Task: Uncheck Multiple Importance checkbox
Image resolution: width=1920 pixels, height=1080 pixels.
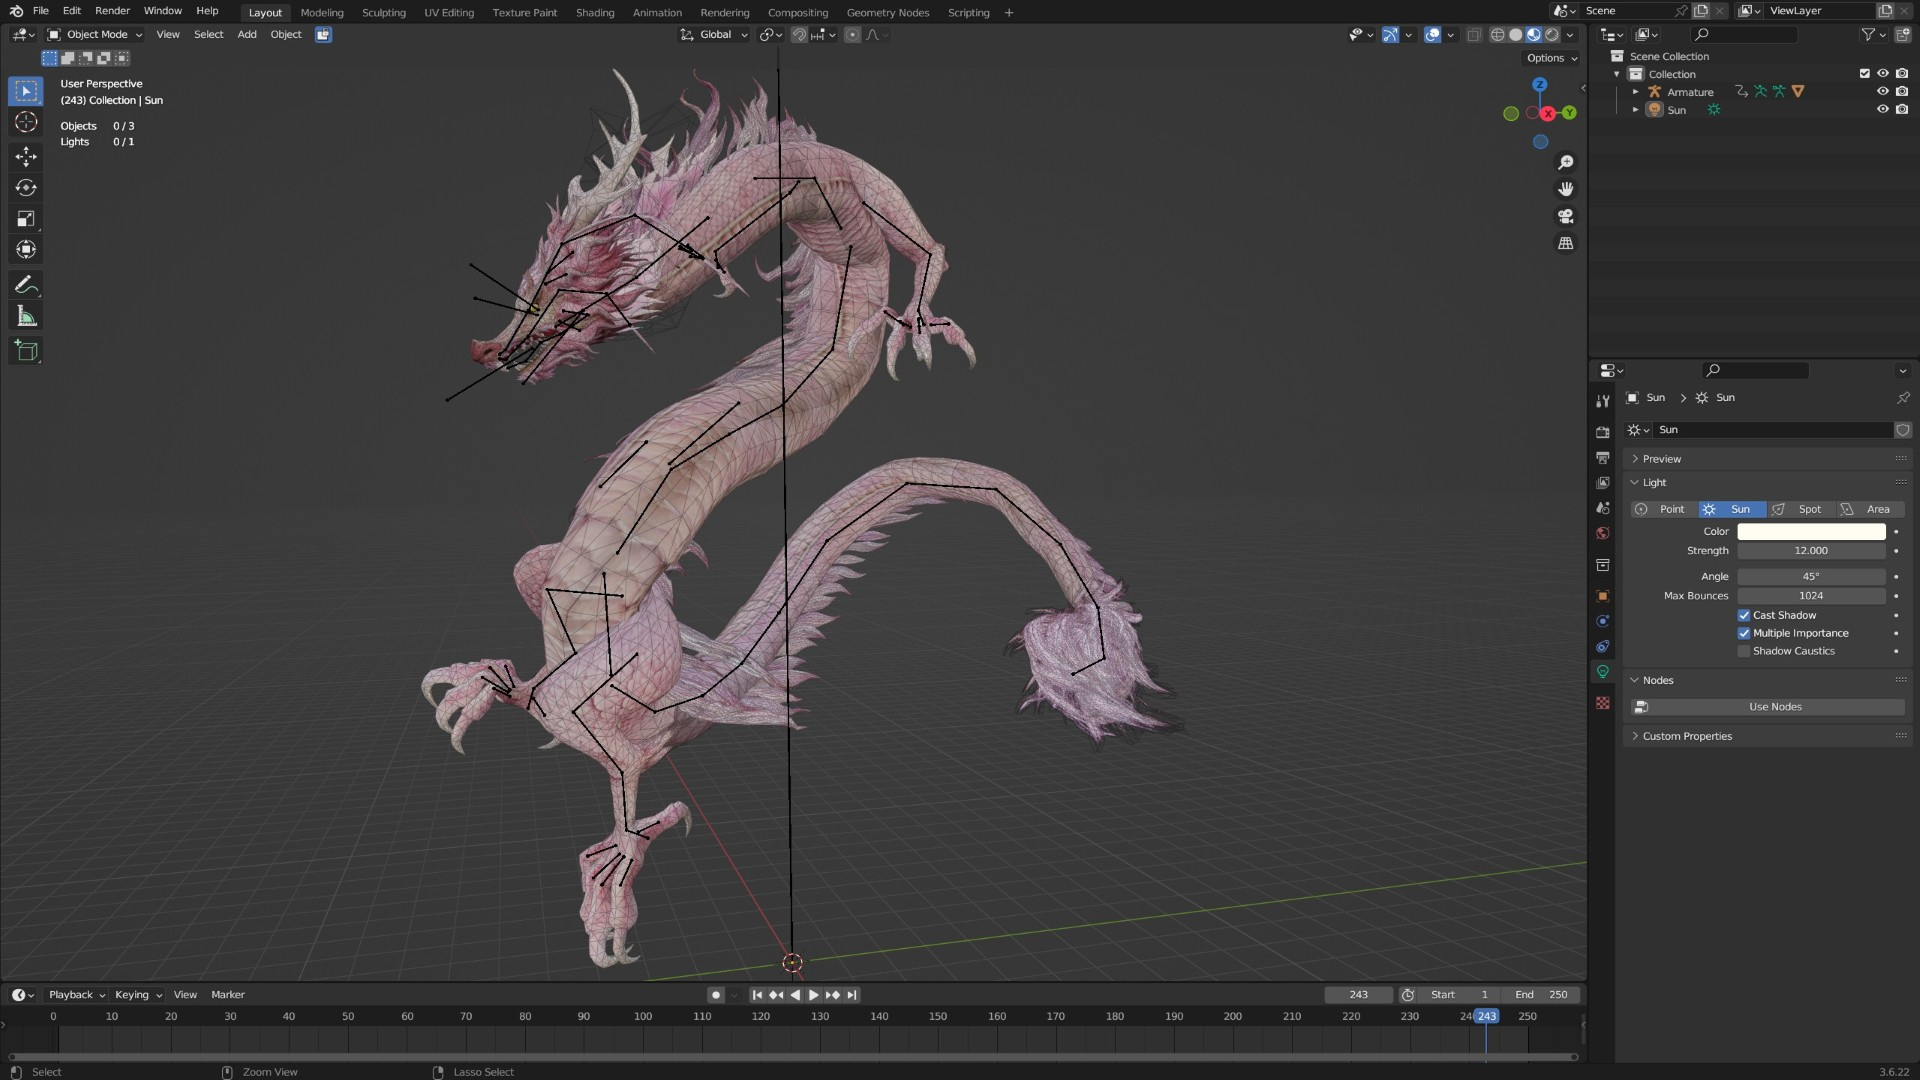Action: [x=1744, y=633]
